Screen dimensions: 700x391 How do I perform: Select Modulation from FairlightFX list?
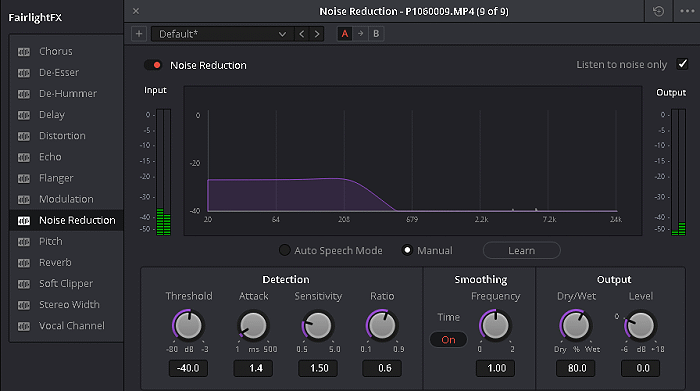(66, 199)
